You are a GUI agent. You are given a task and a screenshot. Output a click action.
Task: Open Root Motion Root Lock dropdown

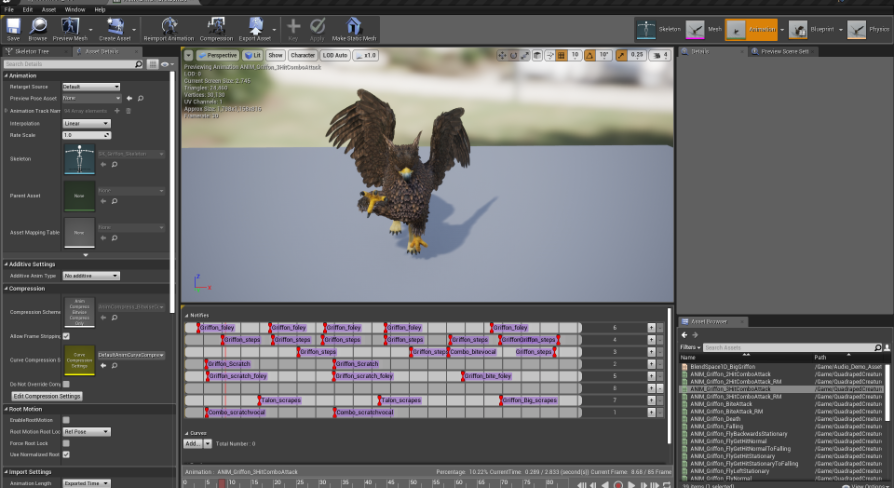[x=86, y=432]
